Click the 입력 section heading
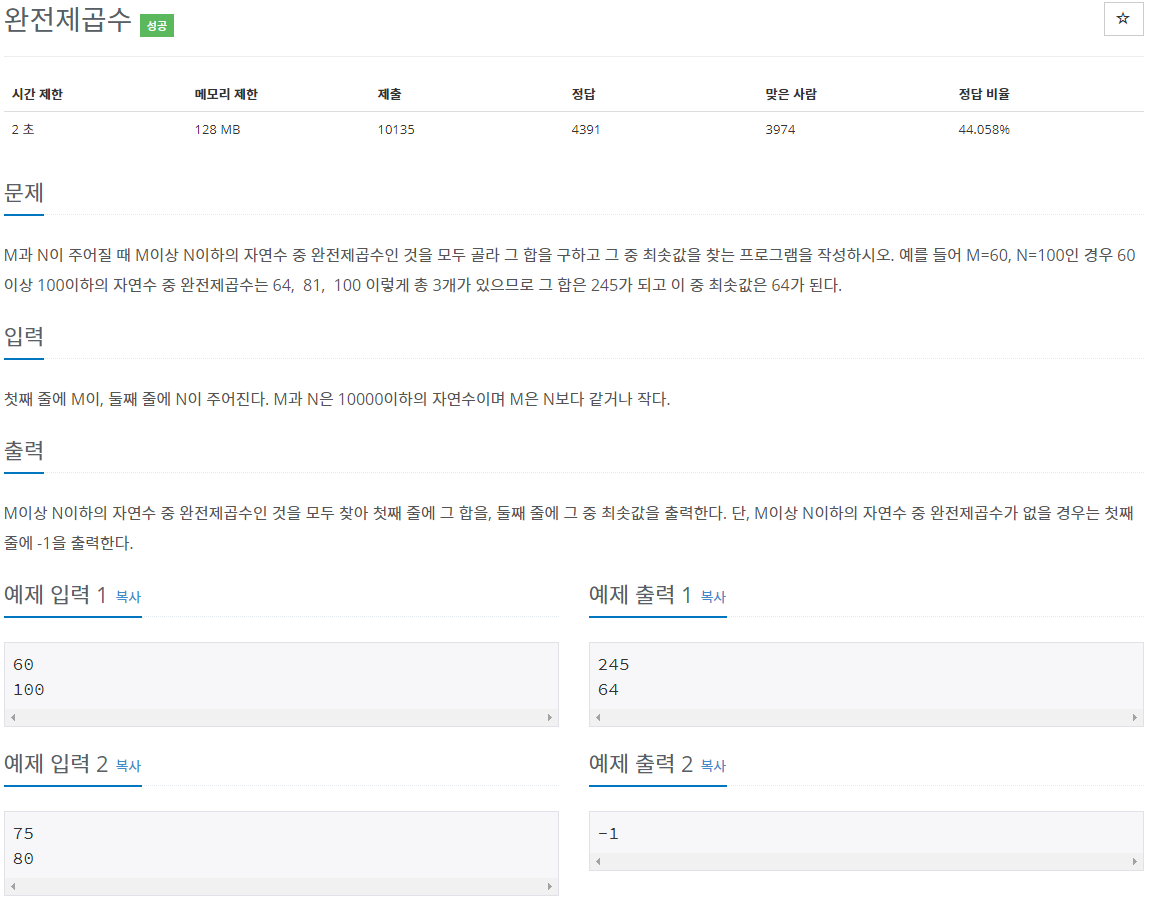Image resolution: width=1150 pixels, height=903 pixels. pyautogui.click(x=24, y=337)
